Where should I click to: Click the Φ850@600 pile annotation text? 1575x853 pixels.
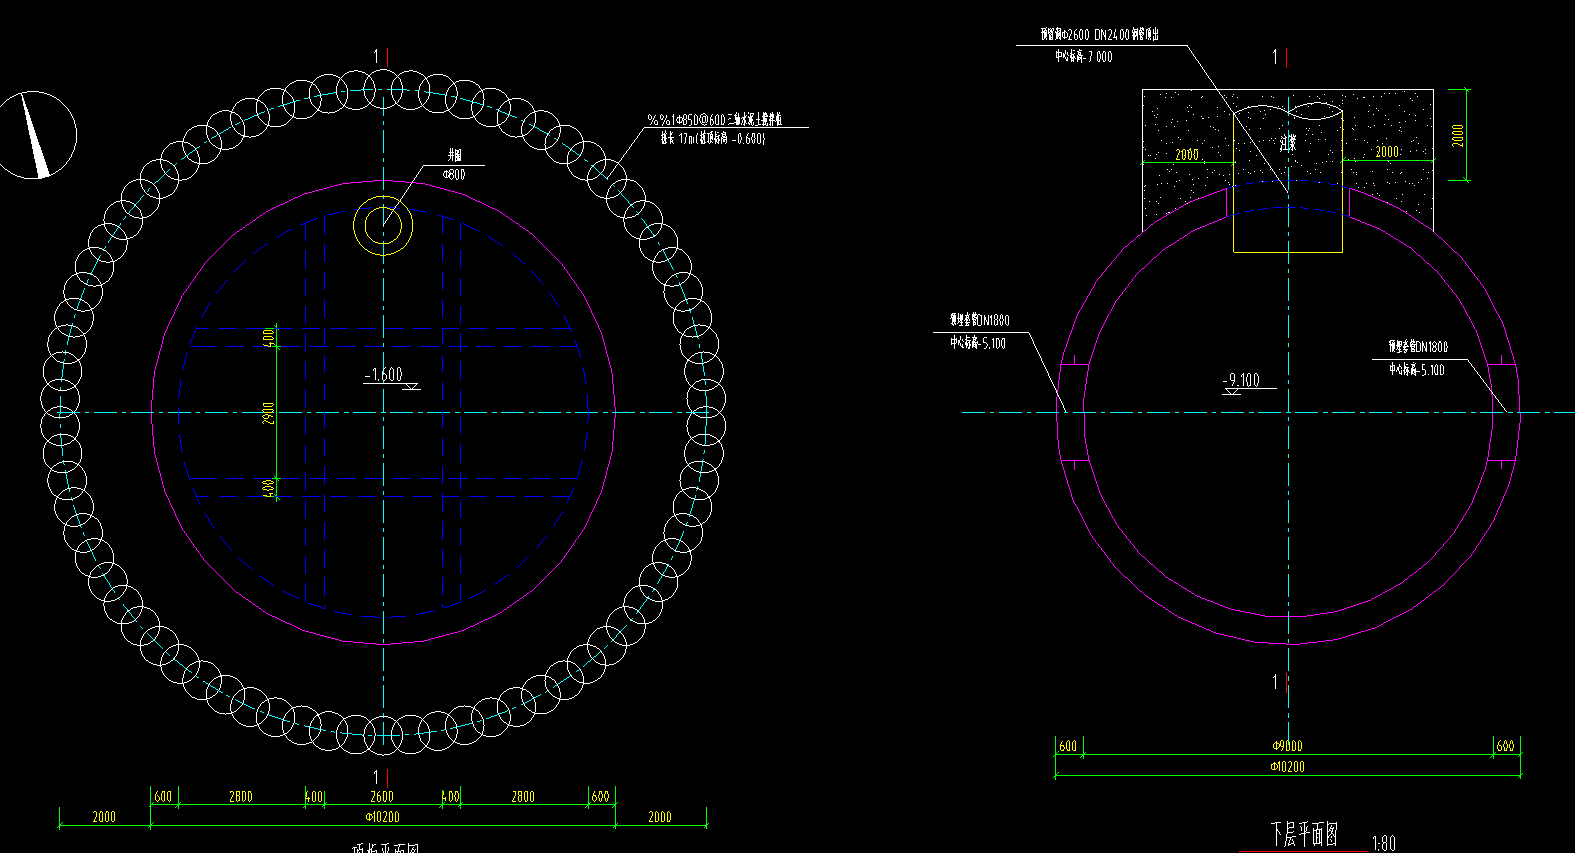715,120
